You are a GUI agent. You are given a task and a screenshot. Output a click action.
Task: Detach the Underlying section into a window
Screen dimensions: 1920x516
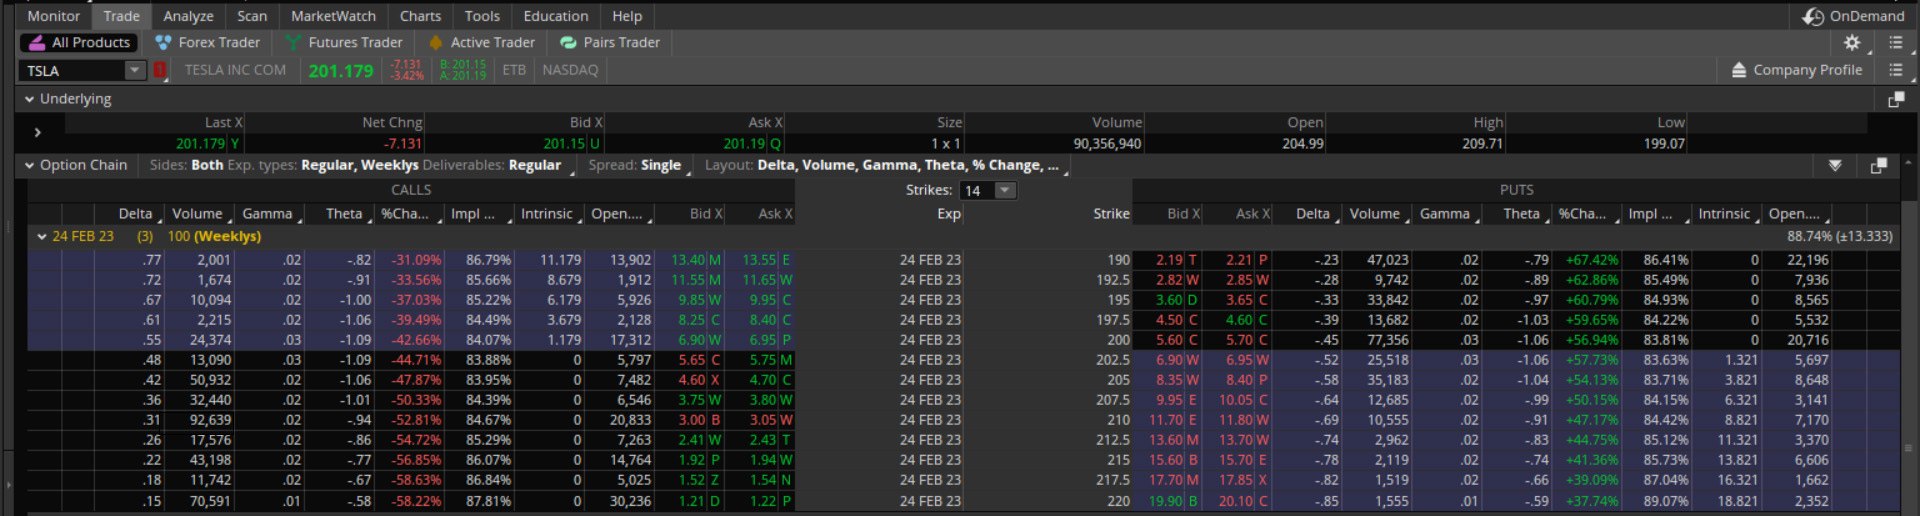coord(1895,99)
